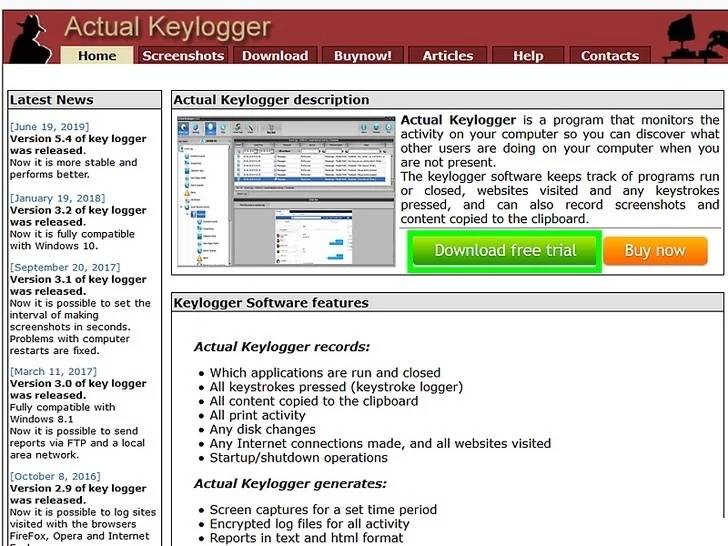This screenshot has width=728, height=546.
Task: Click bold 'Actual Keylogger' in description paragraph
Action: pos(458,120)
